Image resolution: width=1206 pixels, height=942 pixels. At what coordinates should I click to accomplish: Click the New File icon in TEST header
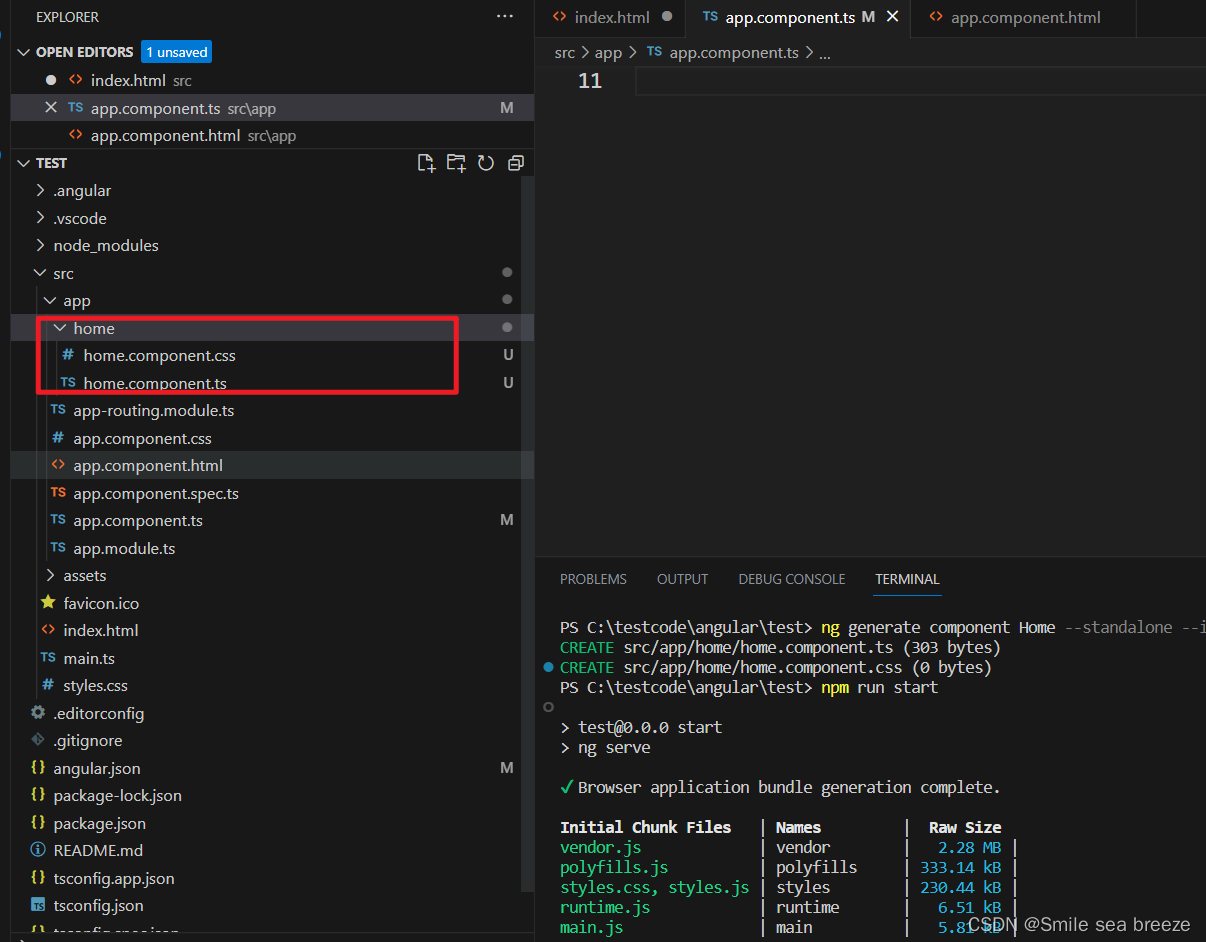pyautogui.click(x=426, y=163)
